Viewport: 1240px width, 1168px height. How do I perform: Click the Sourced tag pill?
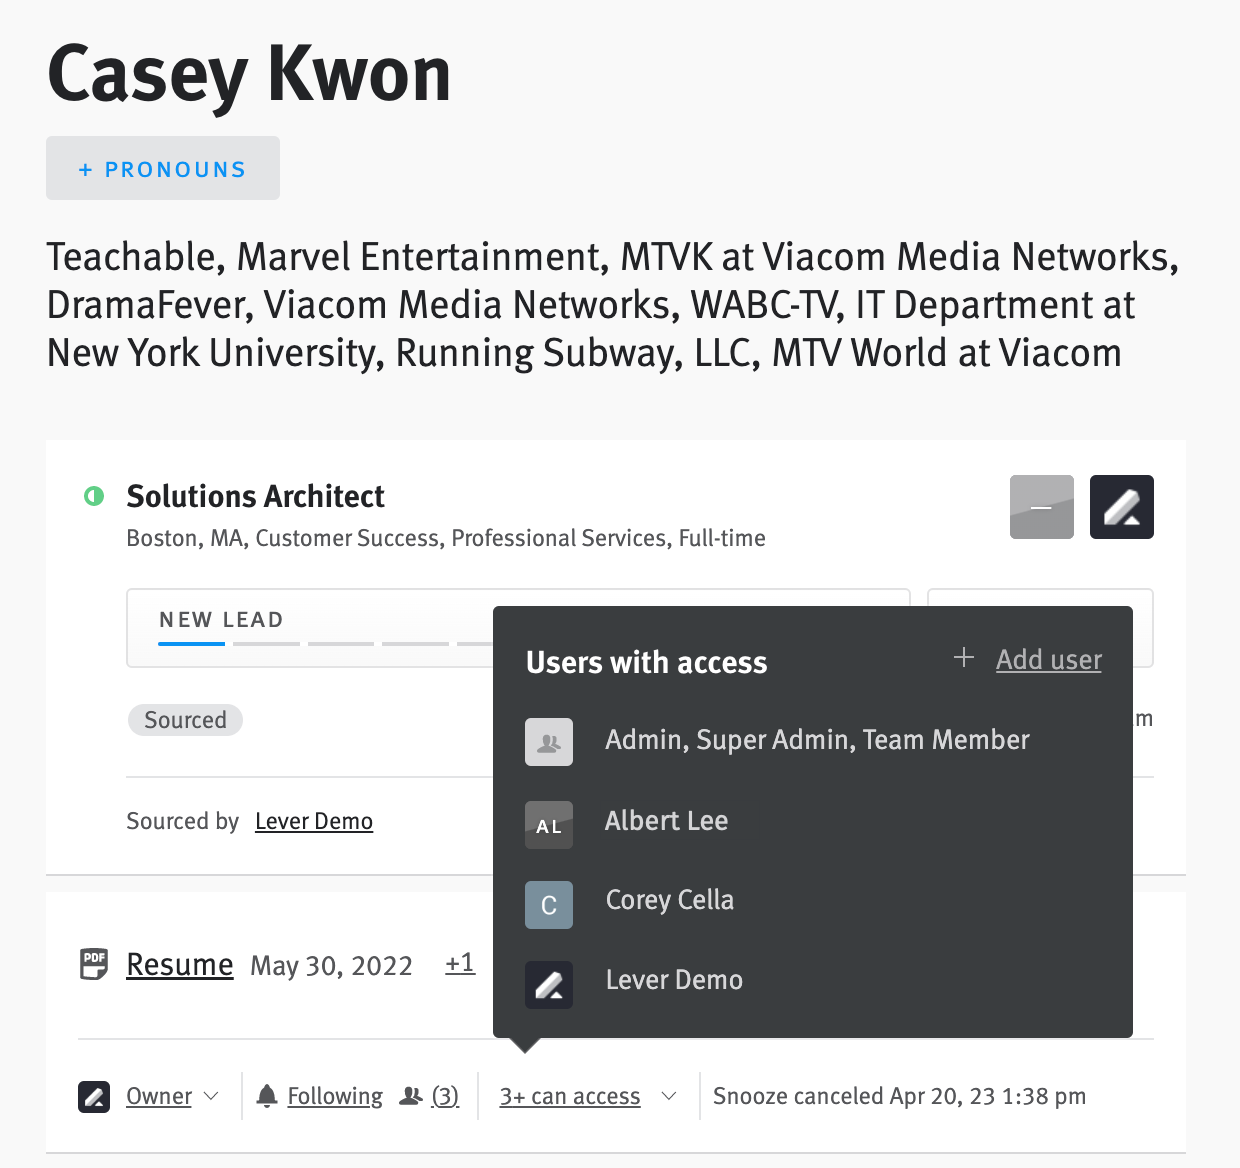(185, 720)
